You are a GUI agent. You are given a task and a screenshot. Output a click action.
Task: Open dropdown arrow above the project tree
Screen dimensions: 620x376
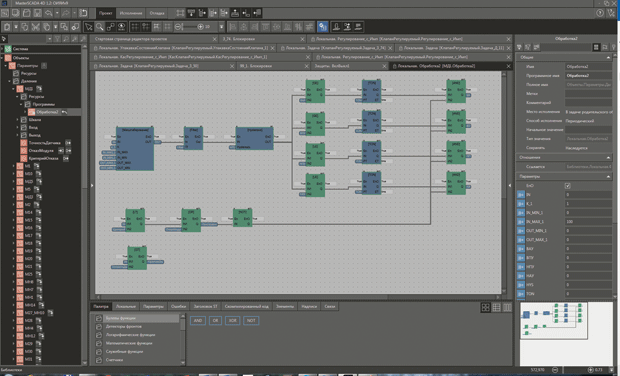click(x=49, y=39)
